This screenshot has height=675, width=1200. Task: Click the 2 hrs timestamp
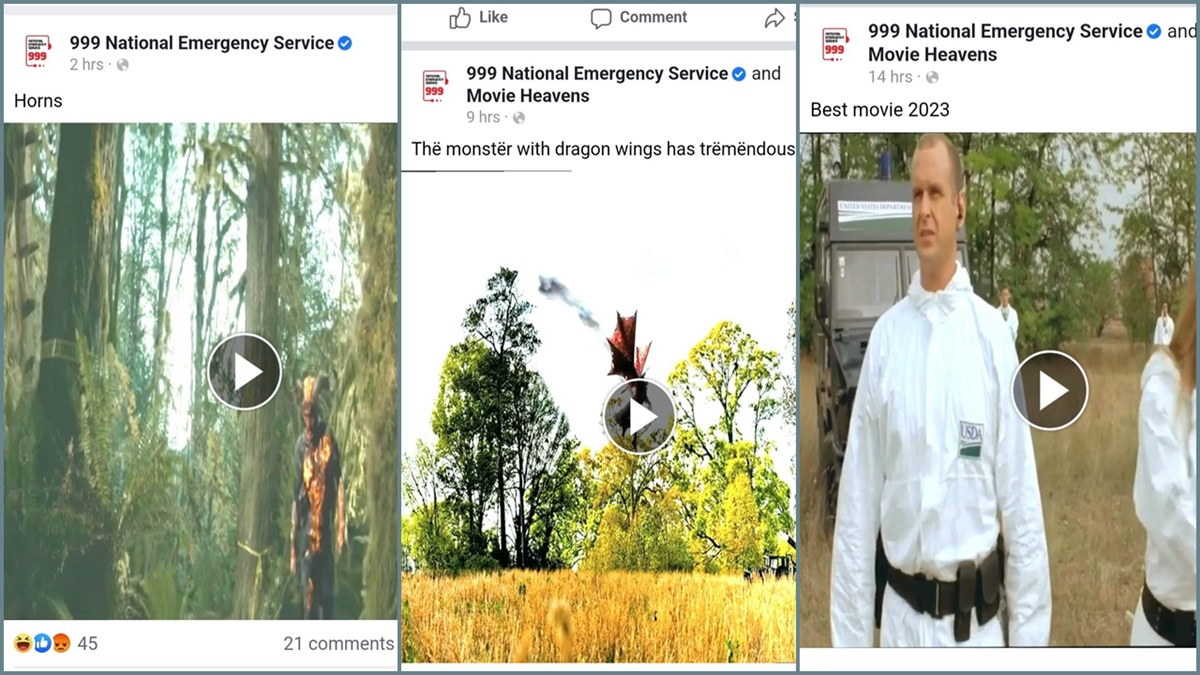pyautogui.click(x=87, y=65)
